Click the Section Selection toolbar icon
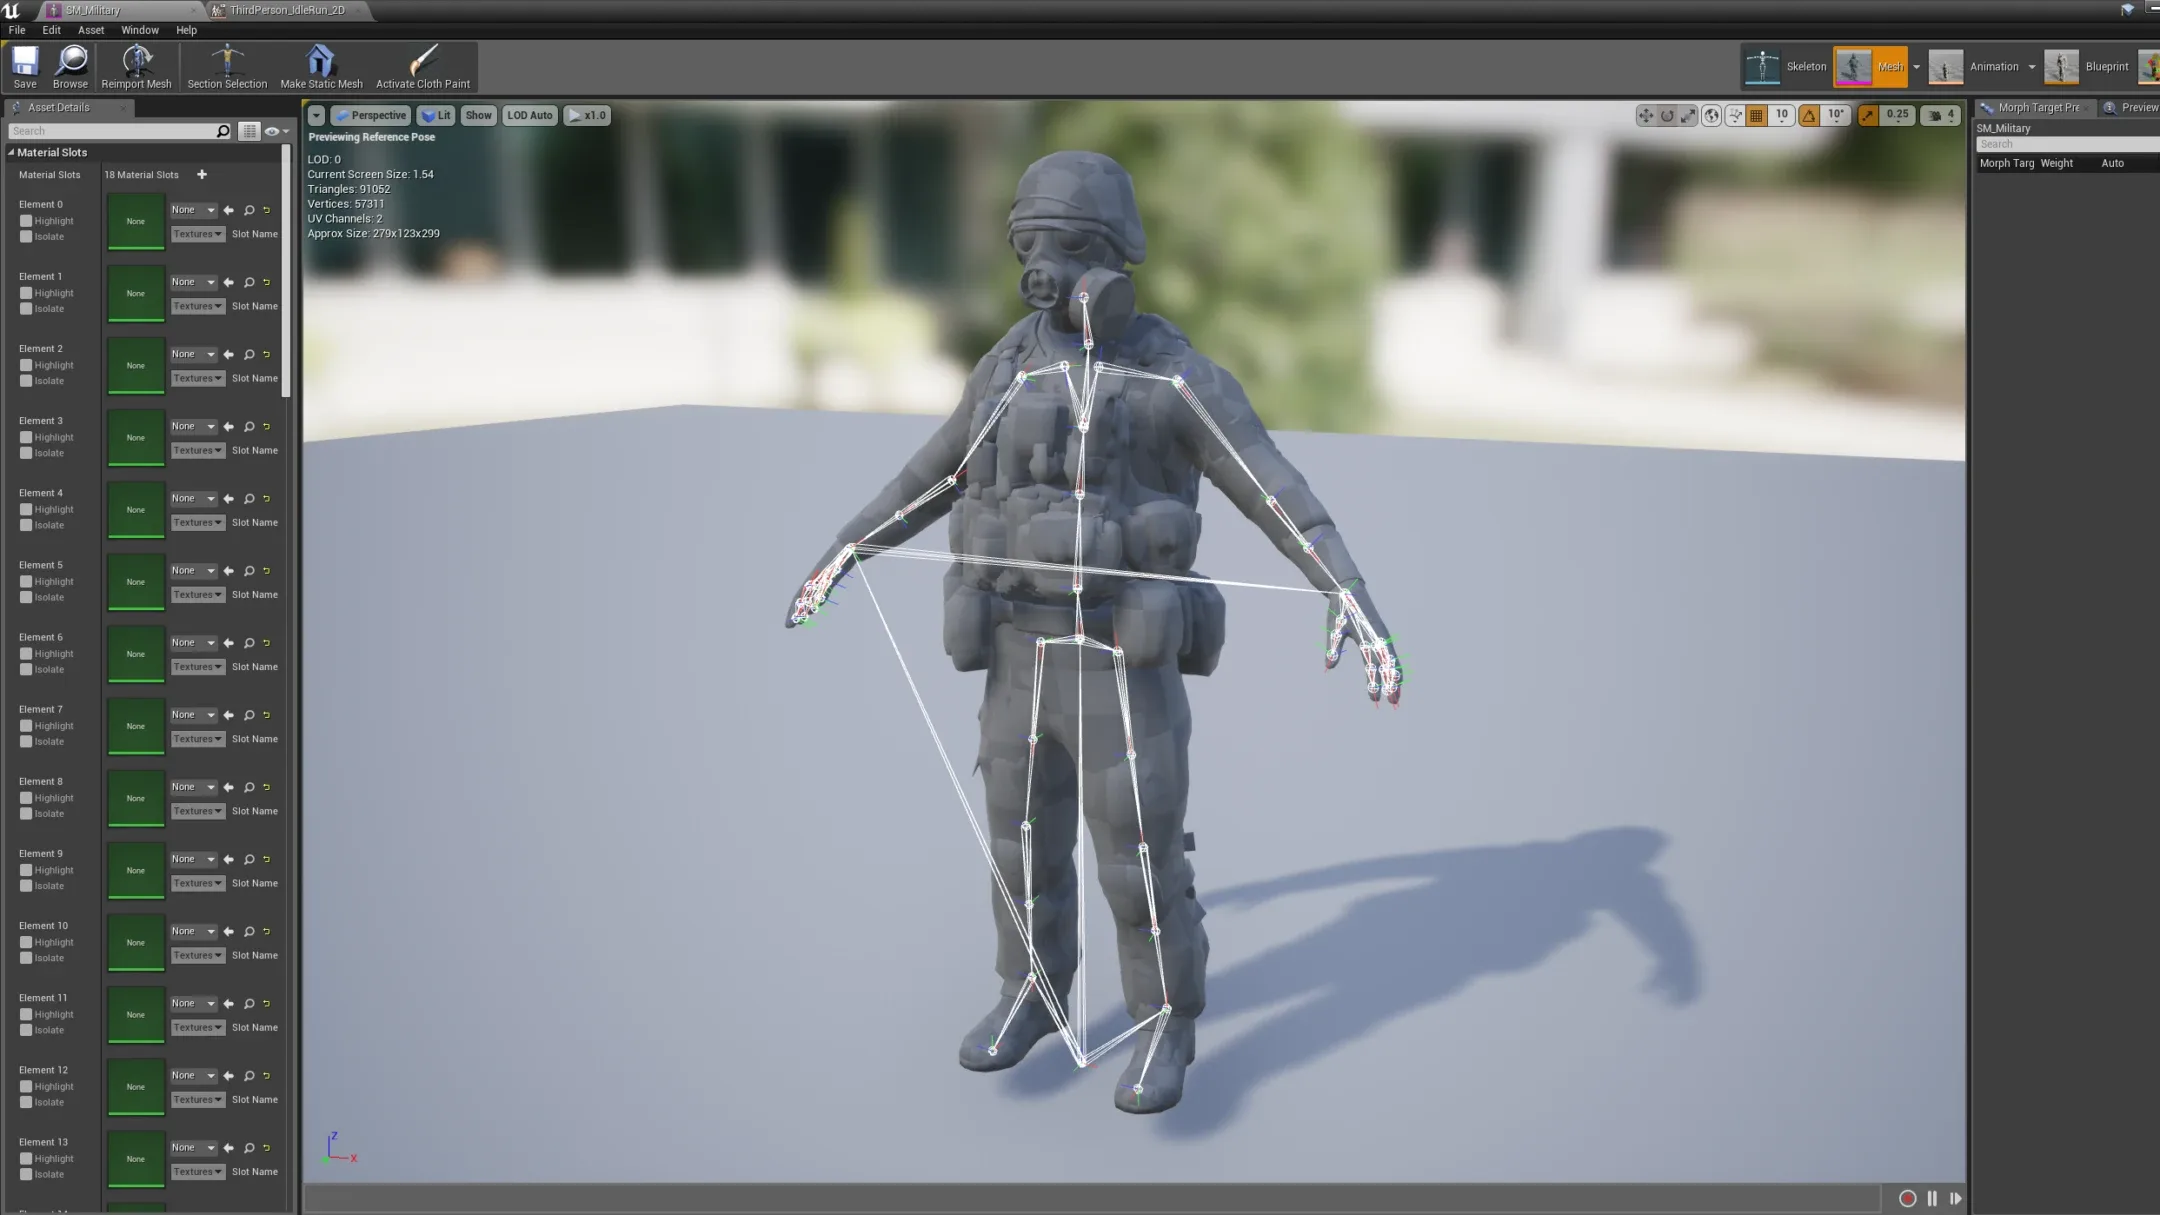 coord(227,65)
